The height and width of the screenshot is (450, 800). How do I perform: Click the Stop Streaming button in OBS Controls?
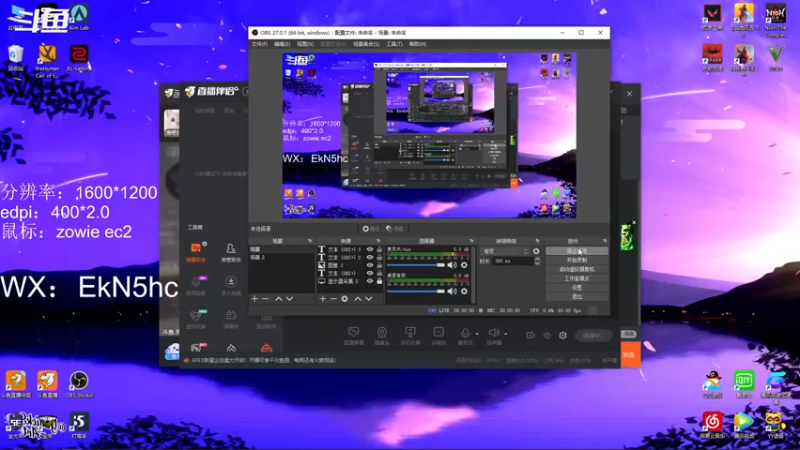click(x=577, y=251)
